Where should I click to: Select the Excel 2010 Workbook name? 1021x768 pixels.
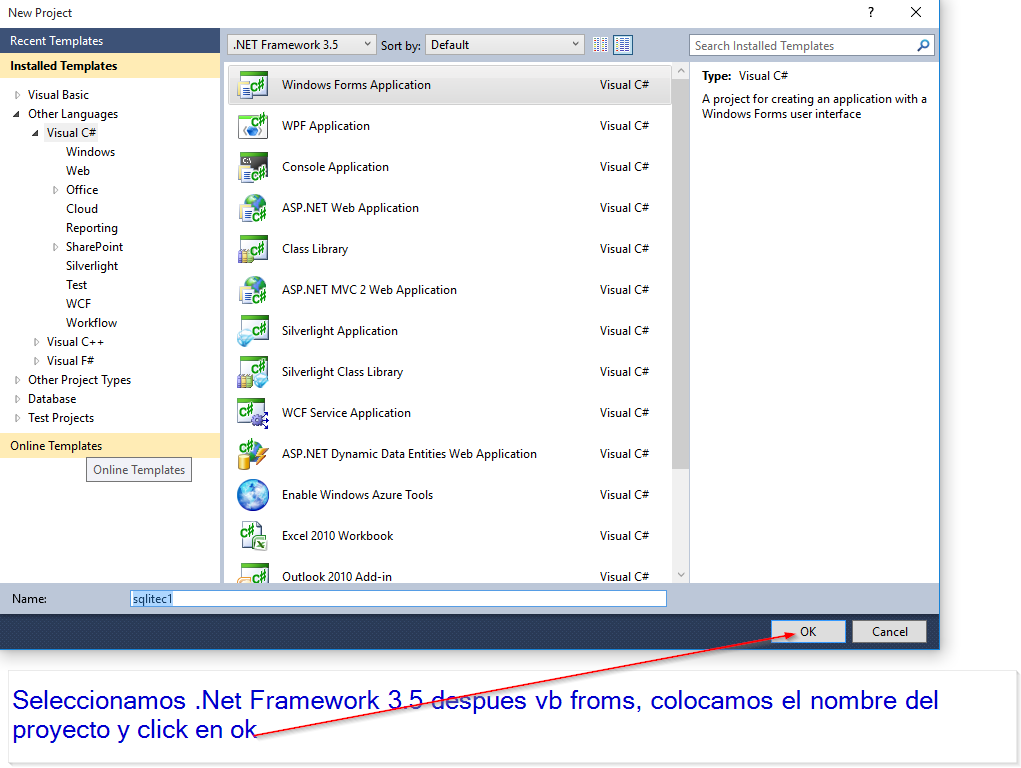337,535
